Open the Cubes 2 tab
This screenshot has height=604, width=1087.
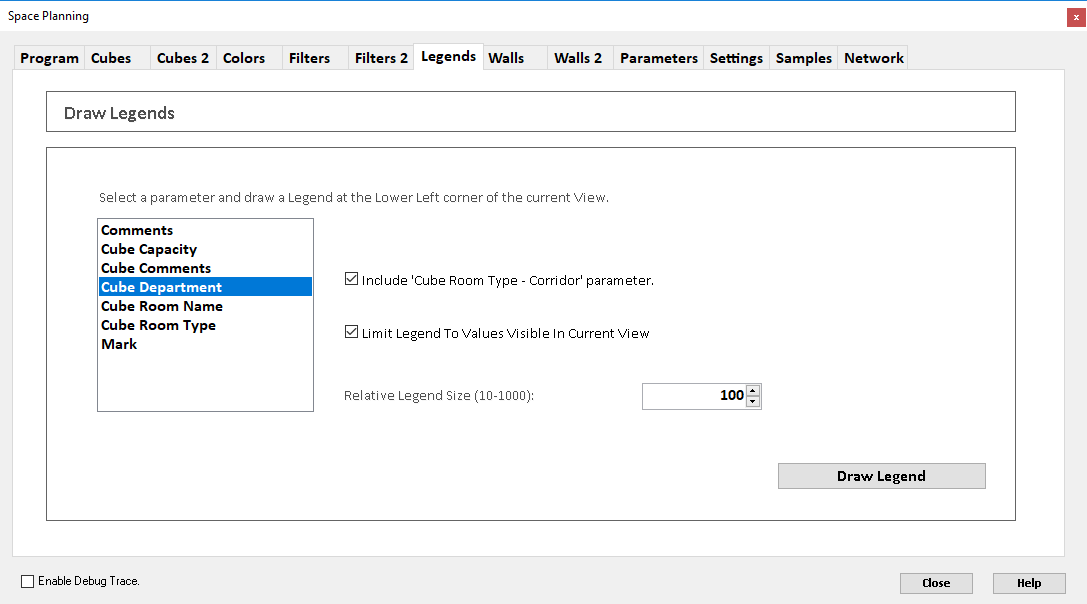183,58
